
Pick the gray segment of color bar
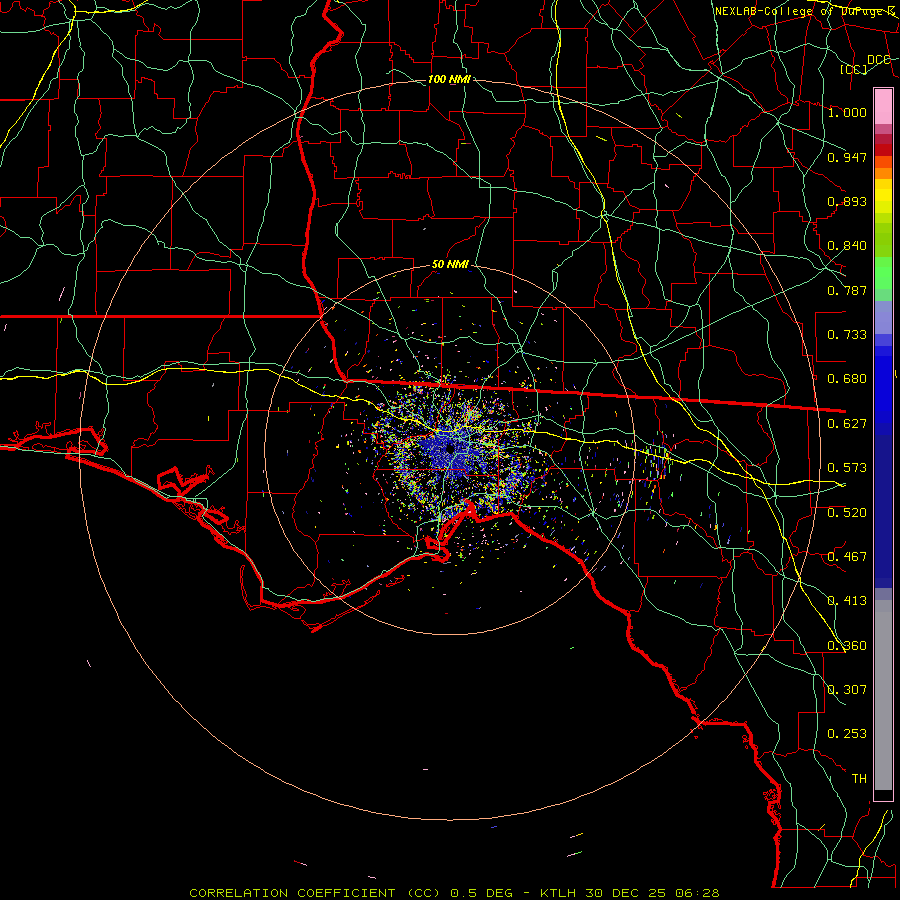click(x=883, y=695)
